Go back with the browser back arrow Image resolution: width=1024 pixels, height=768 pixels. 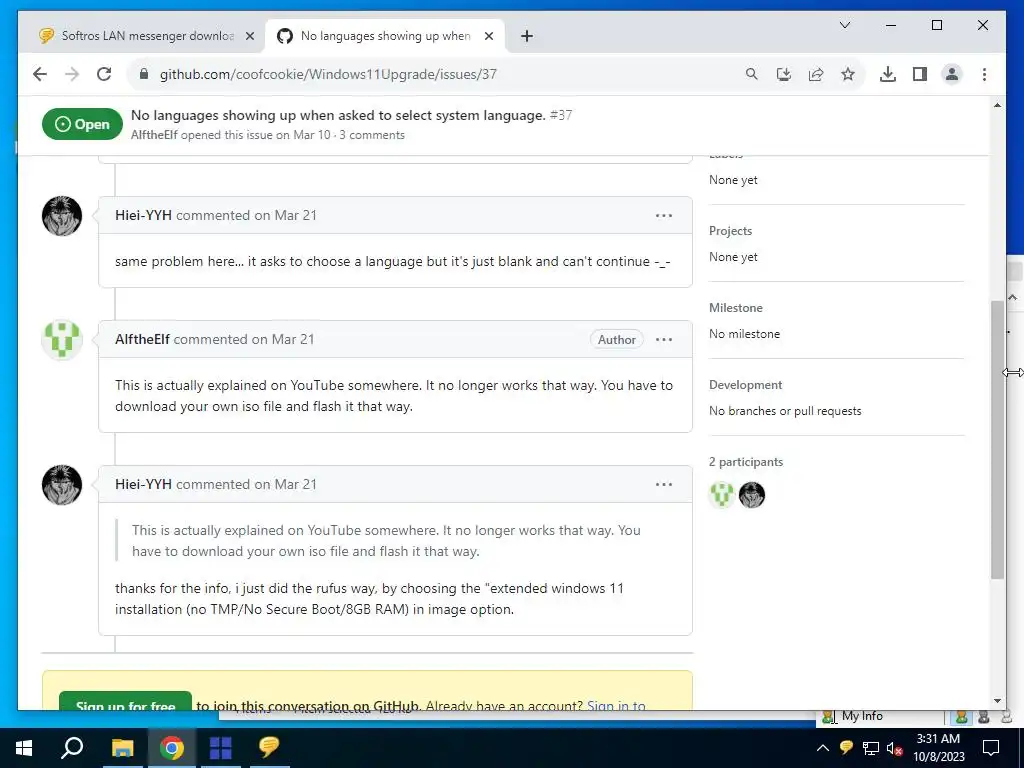[x=40, y=74]
